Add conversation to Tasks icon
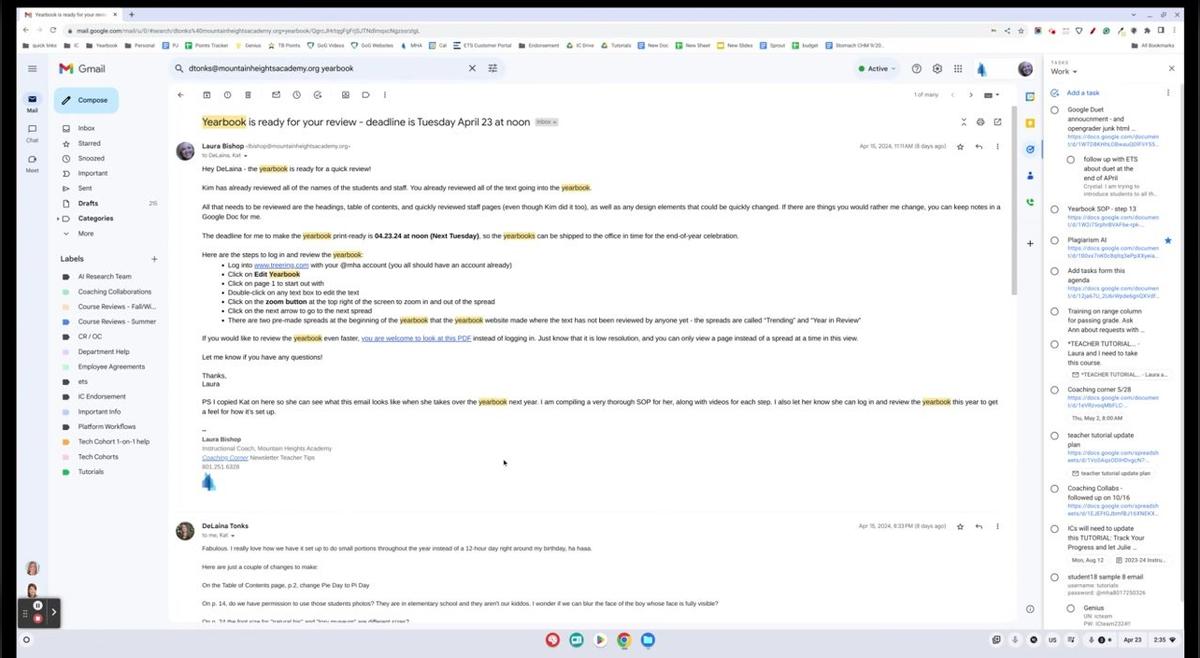Viewport: 1200px width, 658px height. [x=317, y=95]
